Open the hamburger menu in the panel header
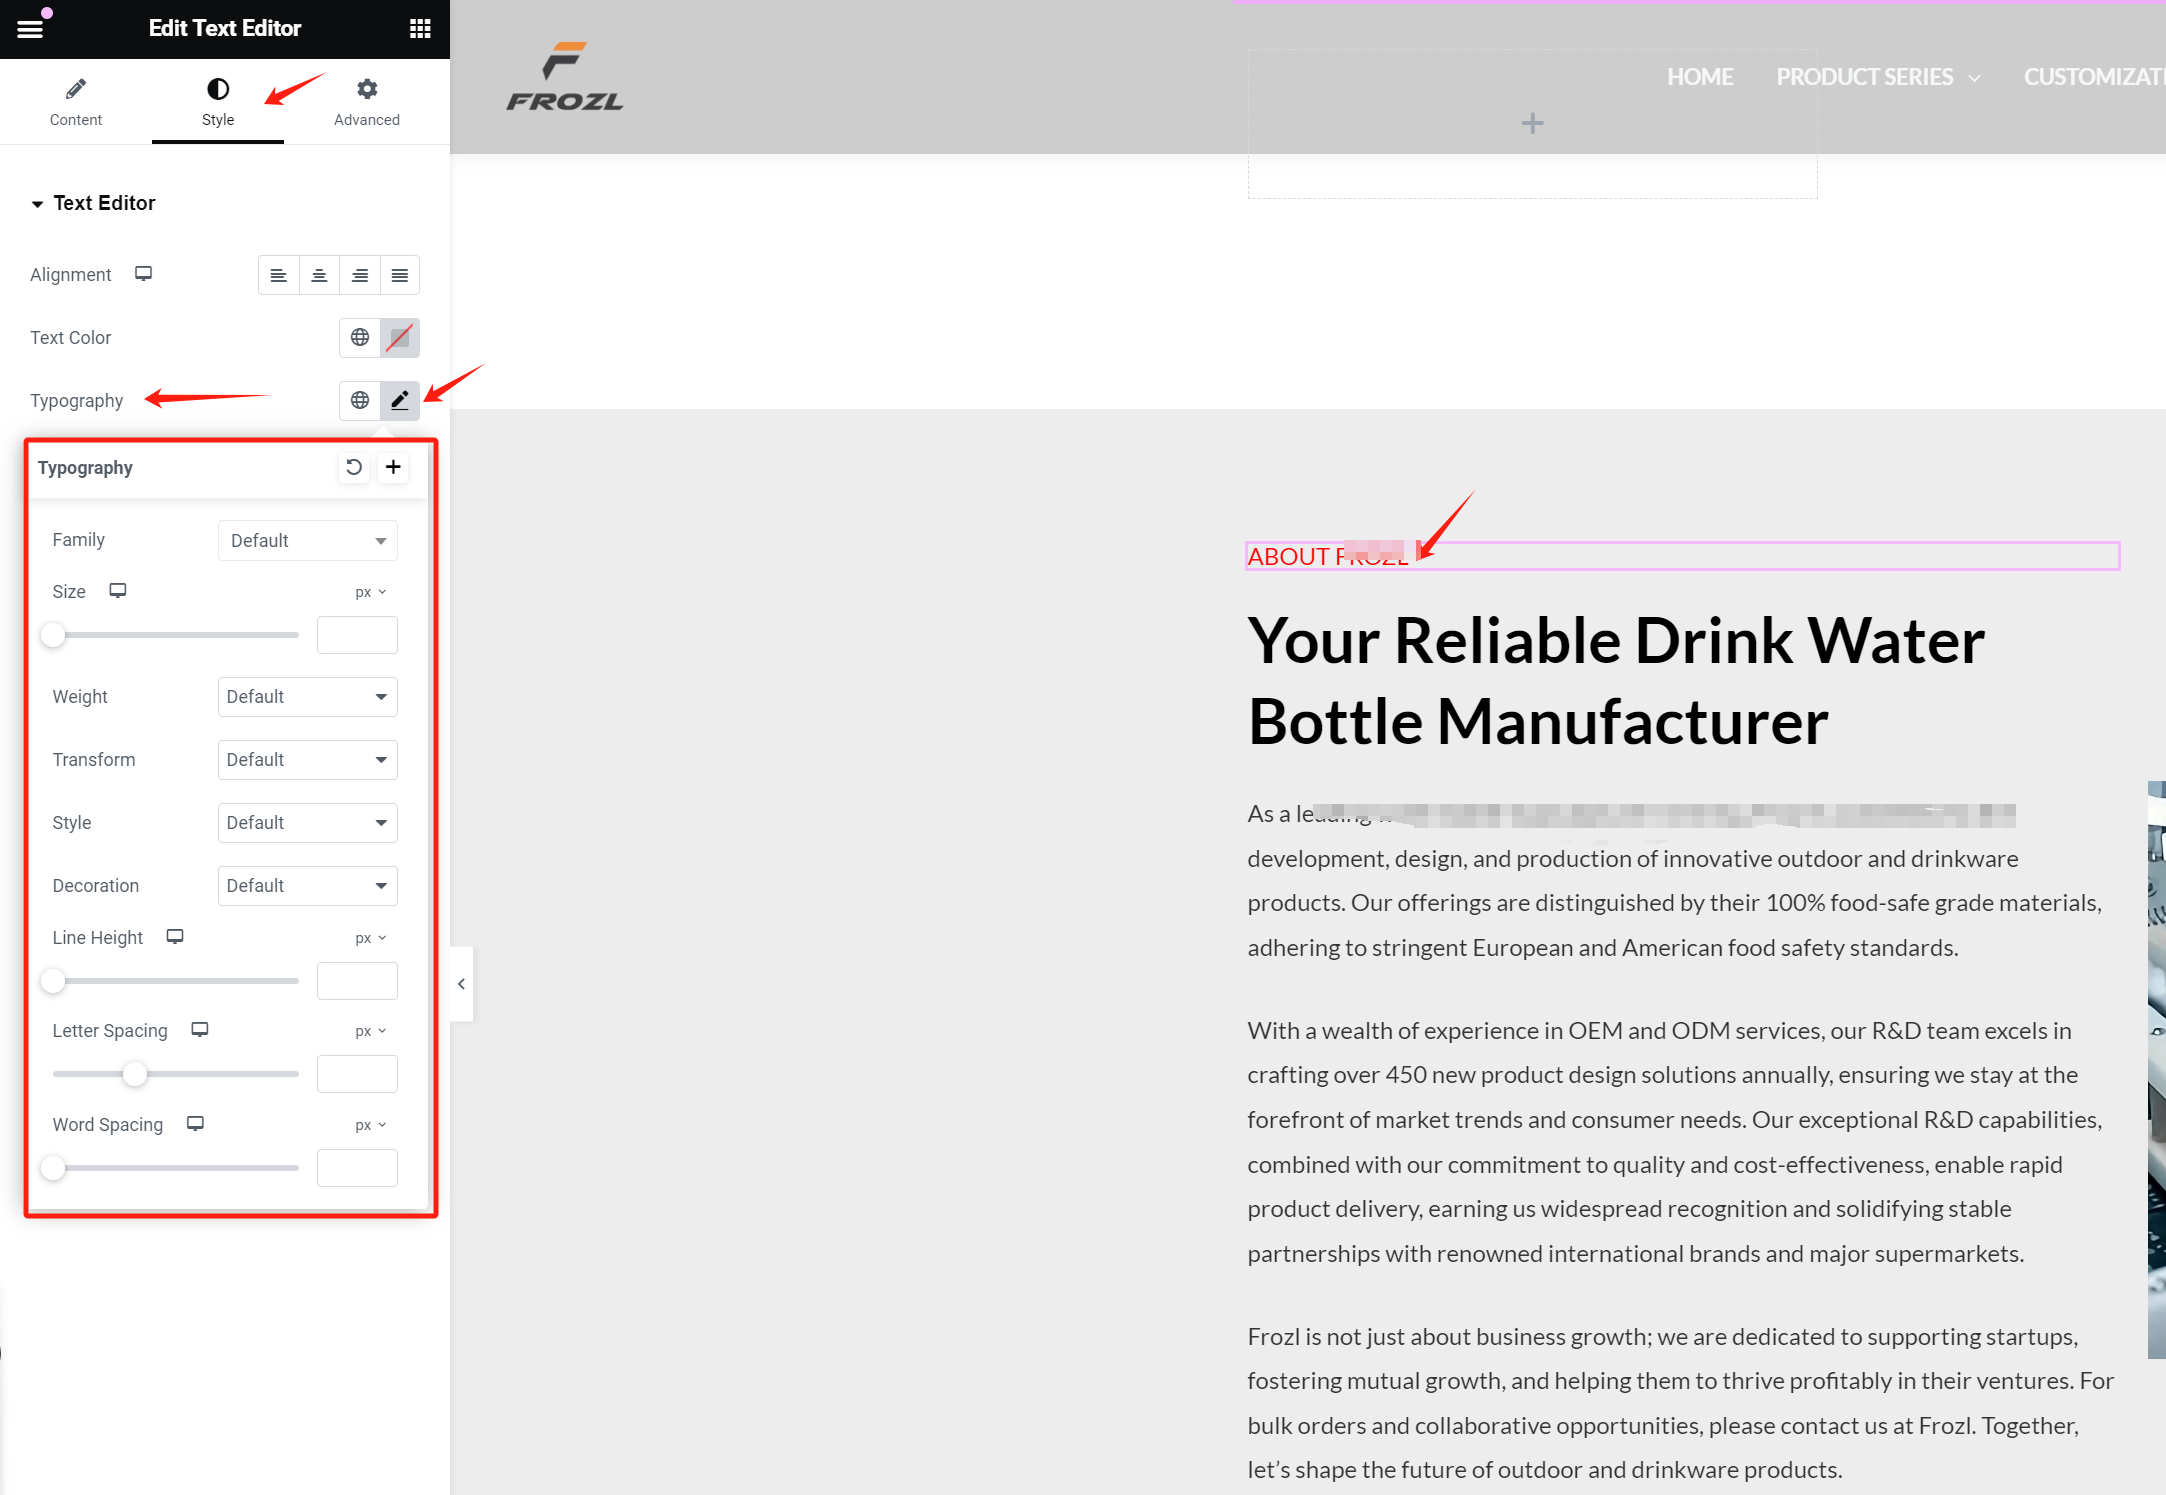The height and width of the screenshot is (1495, 2166). click(30, 28)
